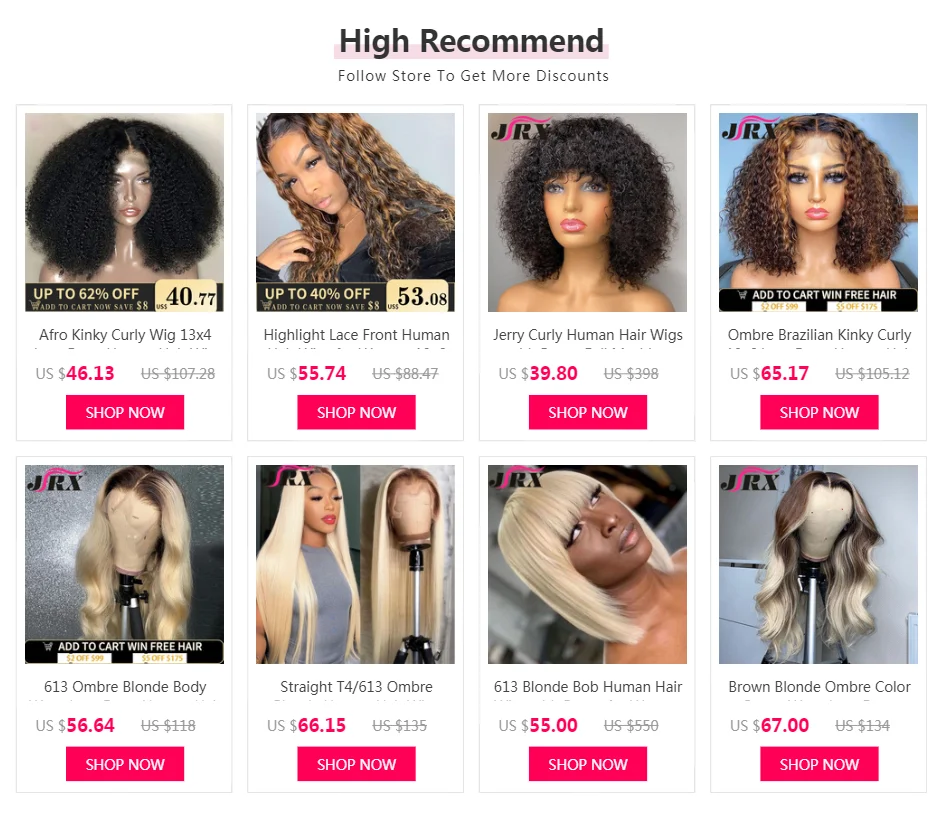Open the Jerry Curly Human Hair Wigs image
Image resolution: width=943 pixels, height=815 pixels.
pos(587,212)
